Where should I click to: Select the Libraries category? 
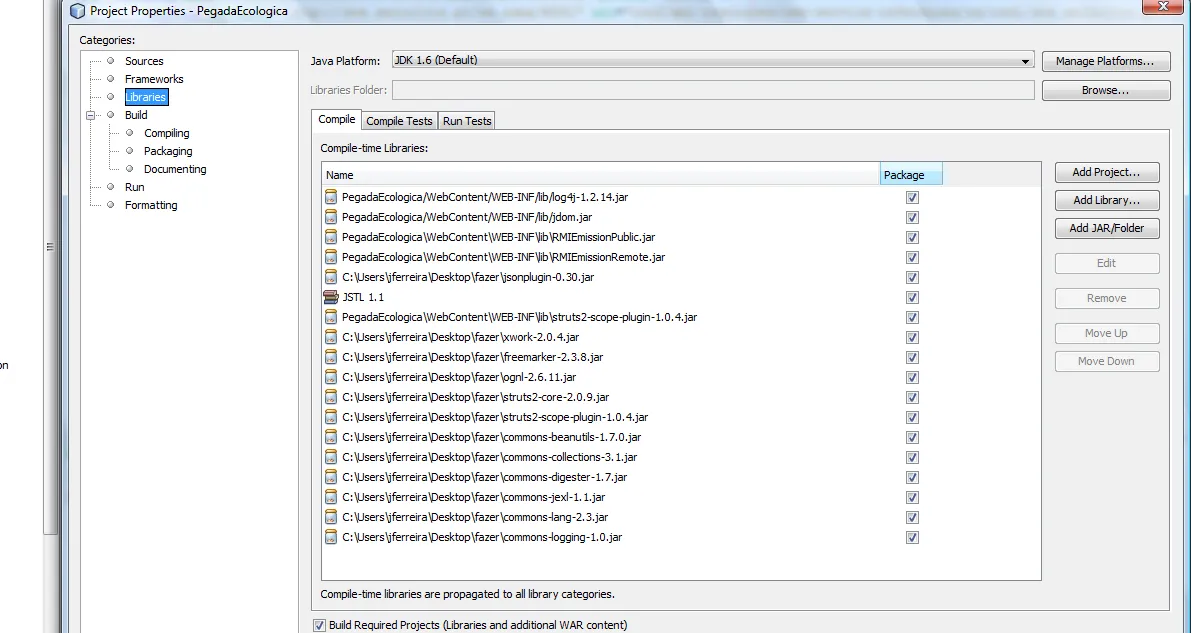pyautogui.click(x=146, y=97)
